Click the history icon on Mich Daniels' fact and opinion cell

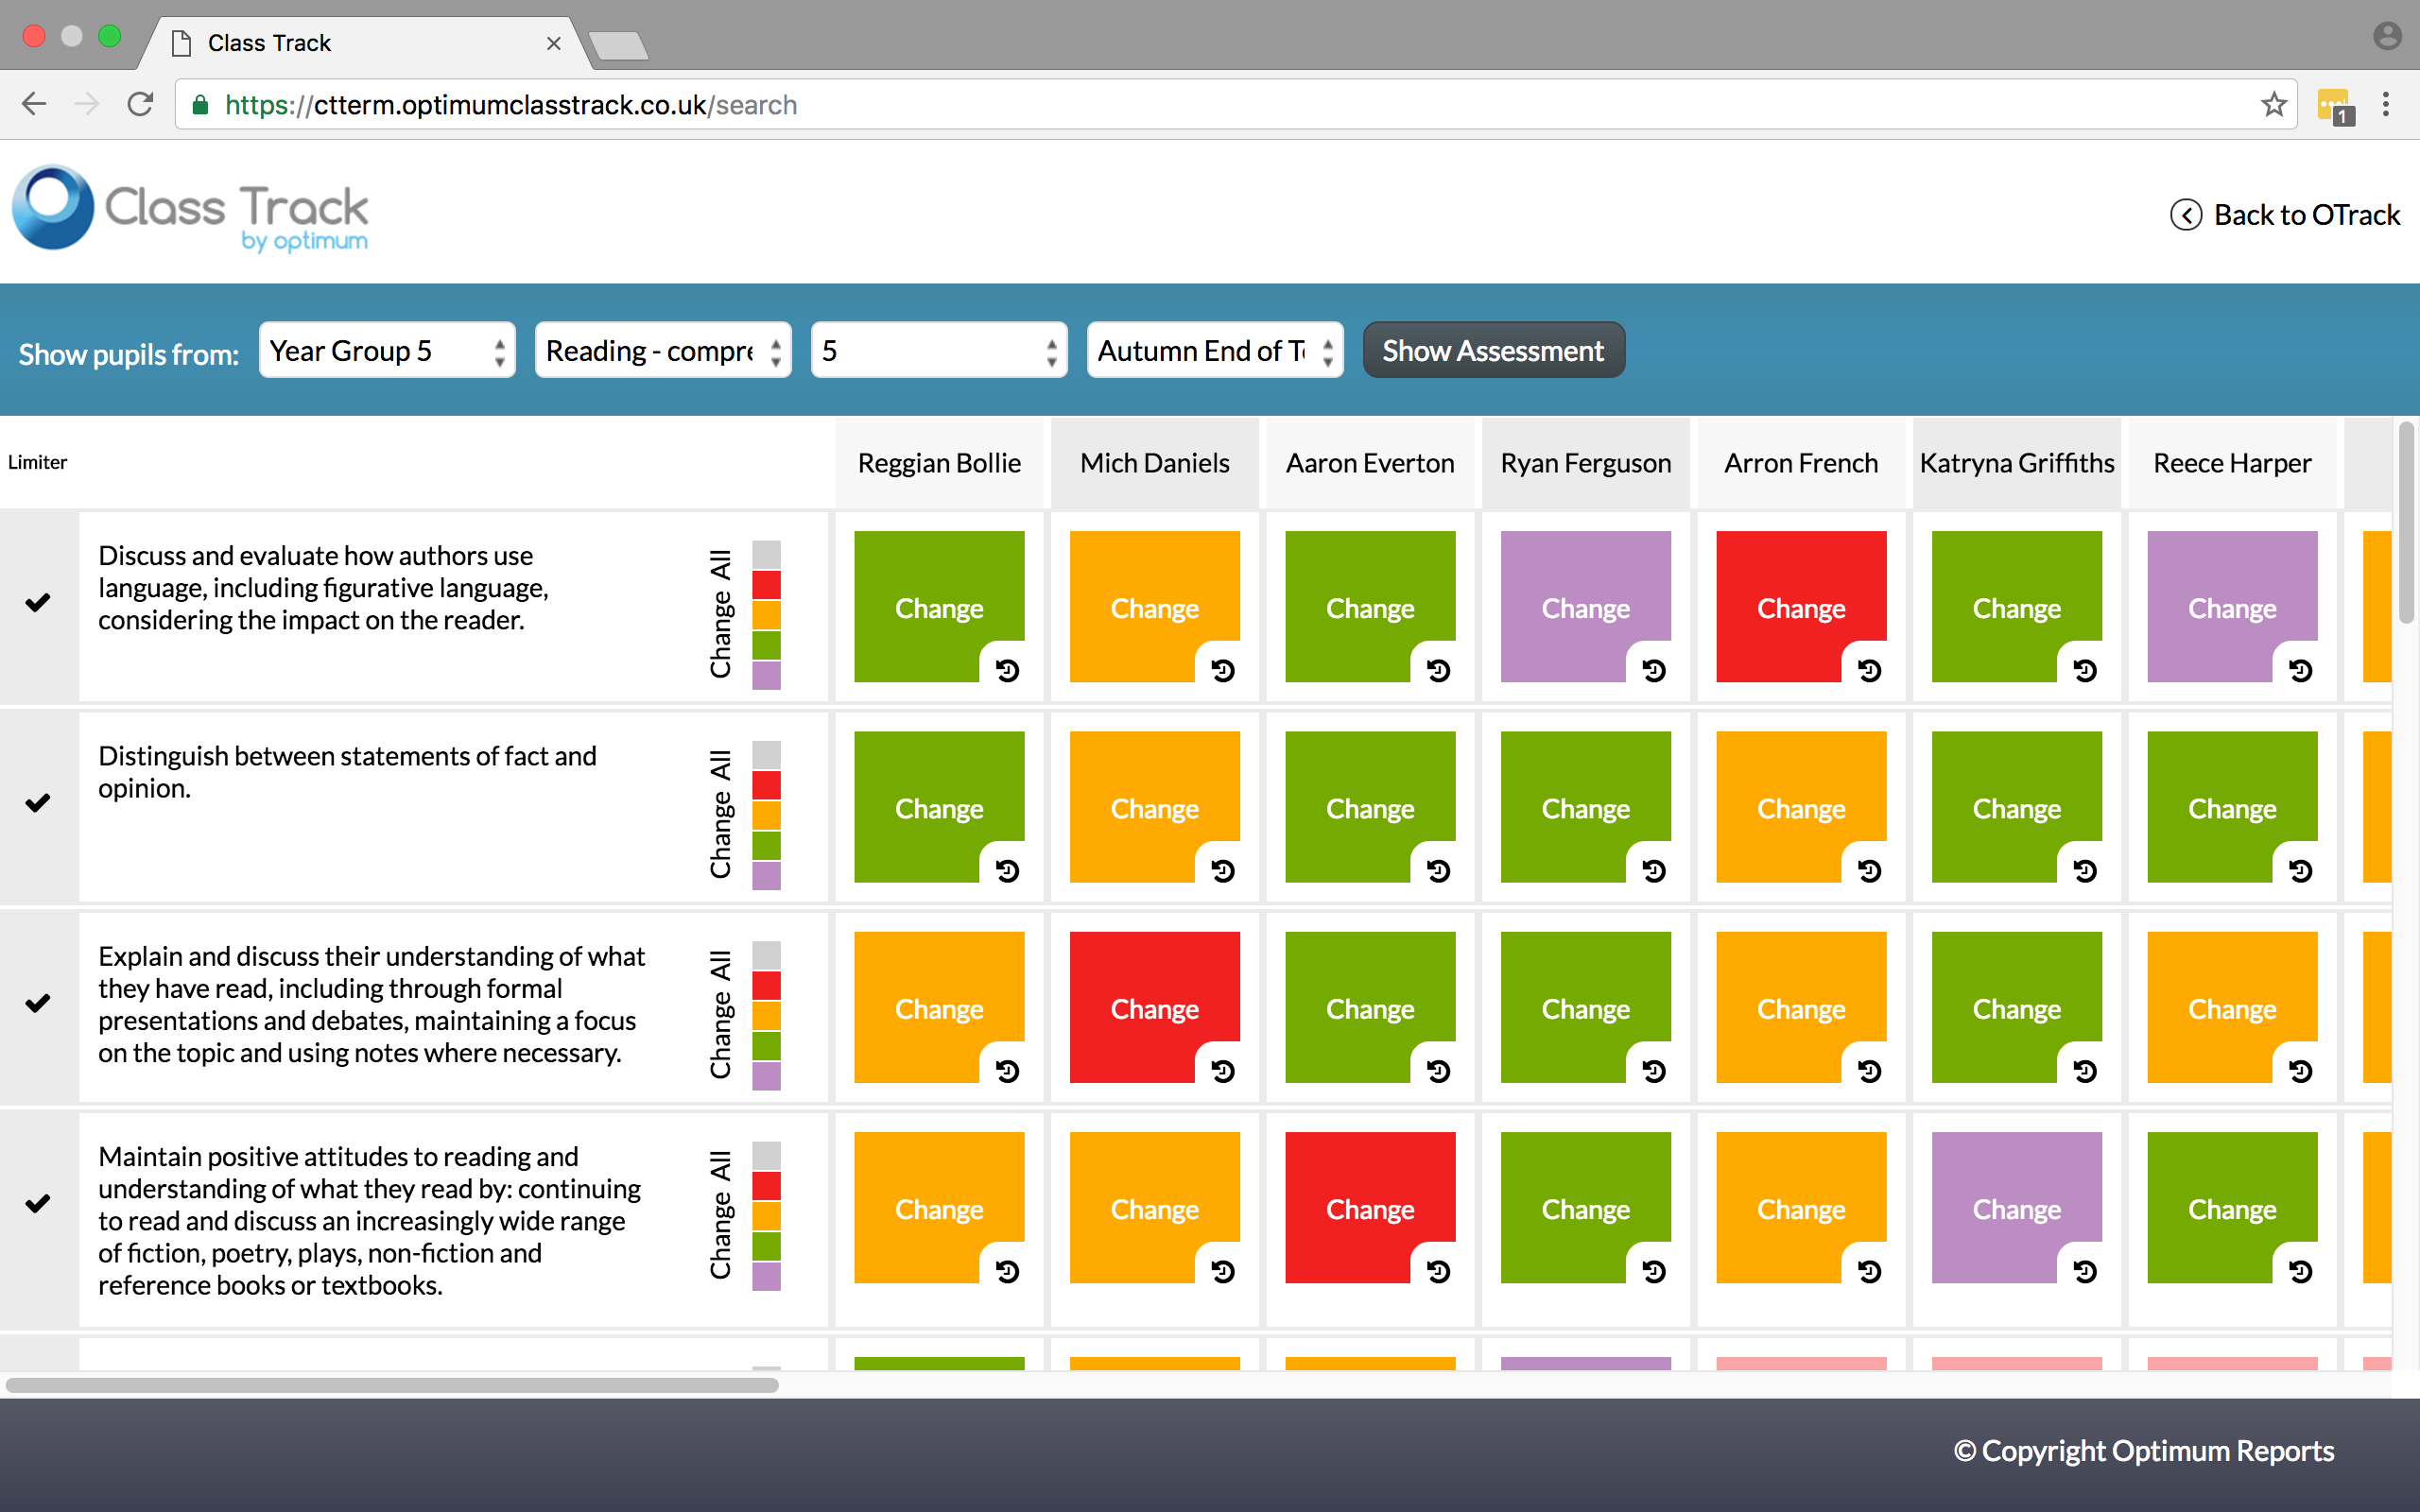[1224, 871]
